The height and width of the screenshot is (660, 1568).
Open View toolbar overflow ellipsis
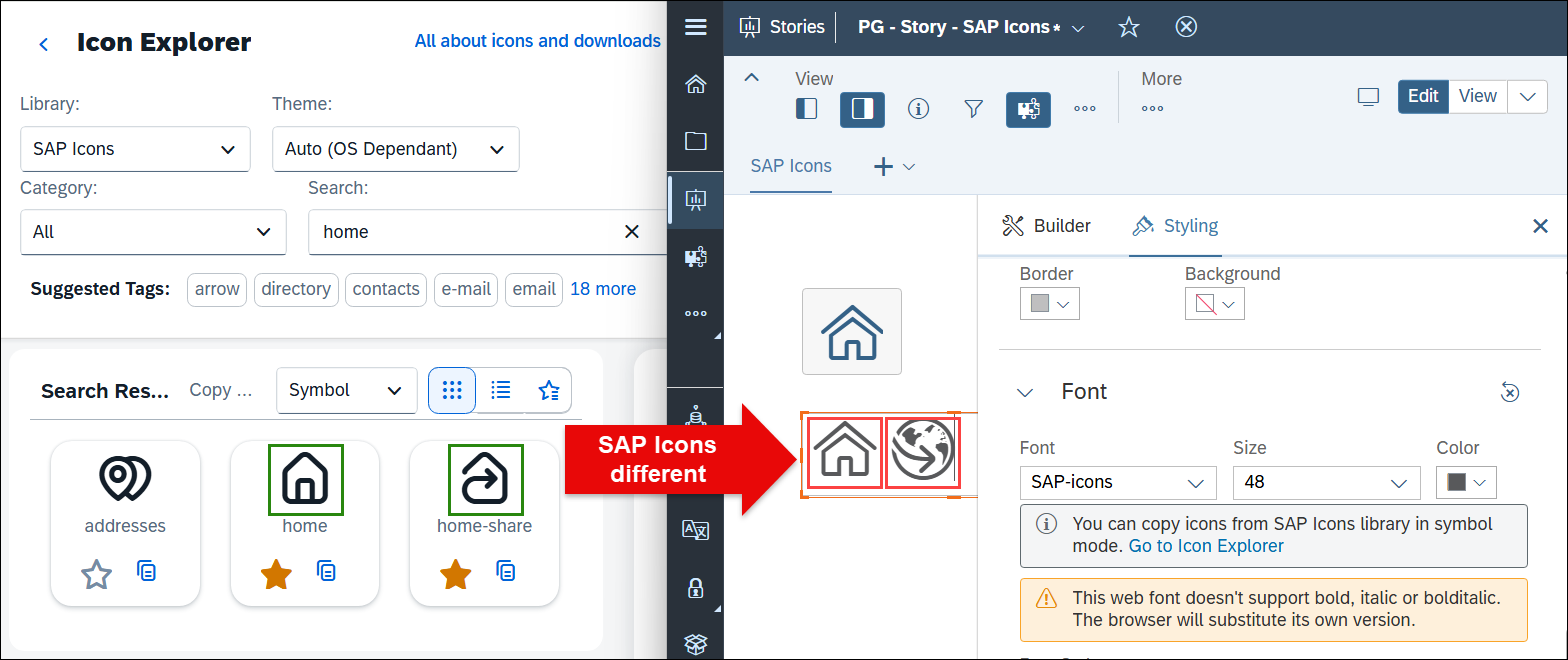pos(1084,109)
